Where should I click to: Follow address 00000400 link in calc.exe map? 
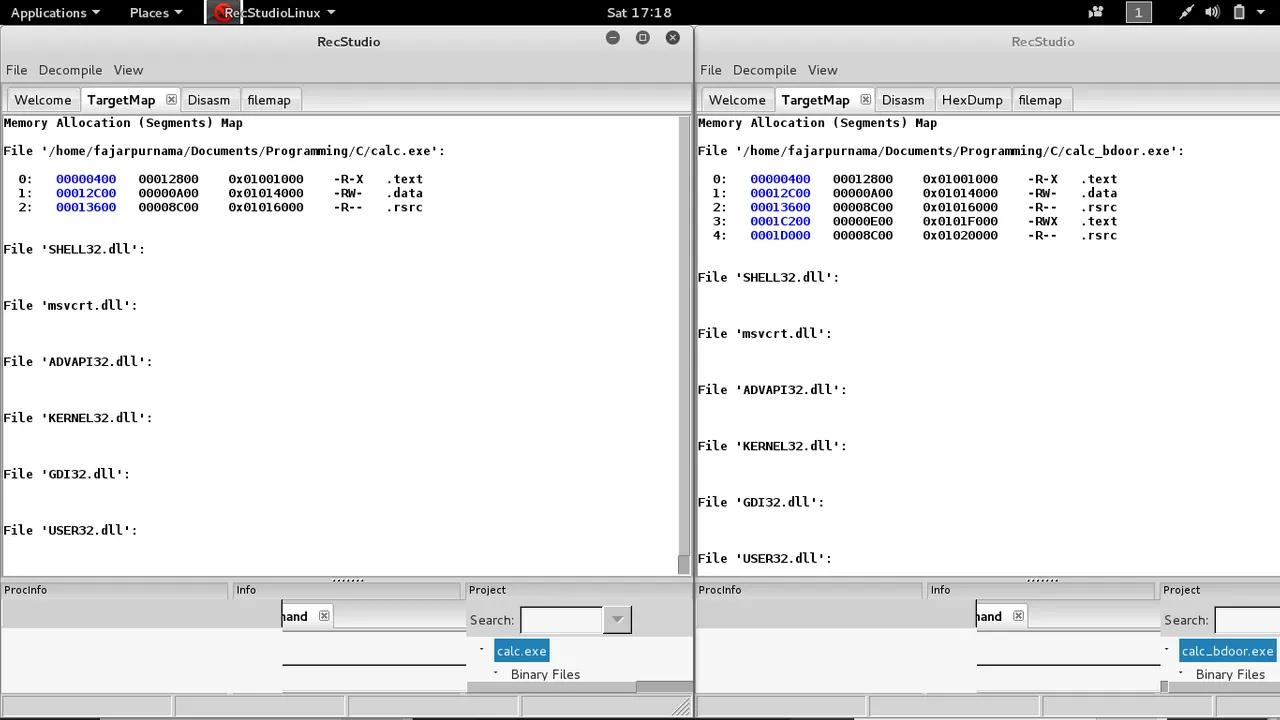[86, 179]
